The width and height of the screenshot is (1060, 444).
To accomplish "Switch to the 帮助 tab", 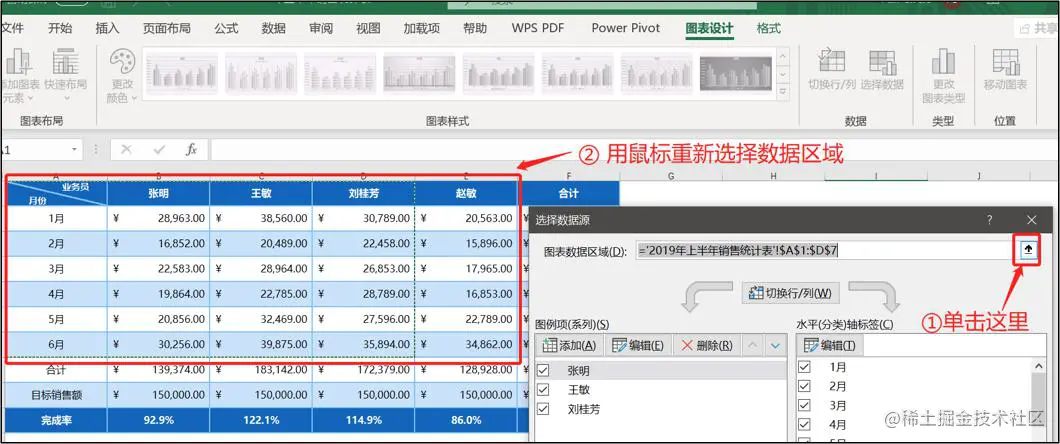I will coord(475,28).
